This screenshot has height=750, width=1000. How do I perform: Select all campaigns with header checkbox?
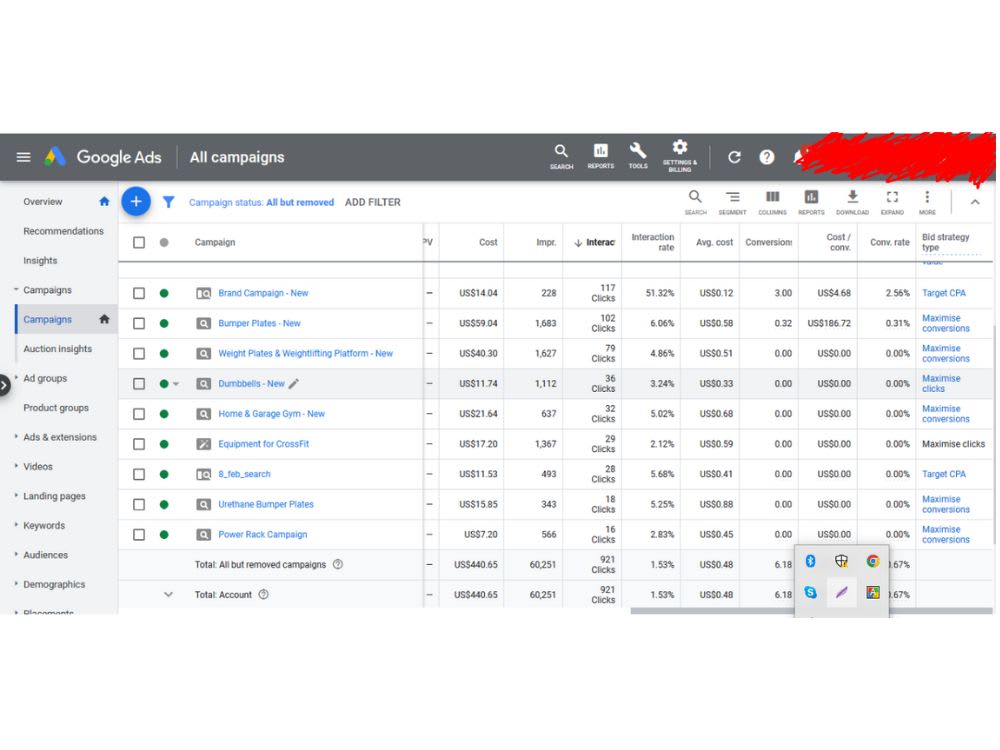tap(139, 242)
